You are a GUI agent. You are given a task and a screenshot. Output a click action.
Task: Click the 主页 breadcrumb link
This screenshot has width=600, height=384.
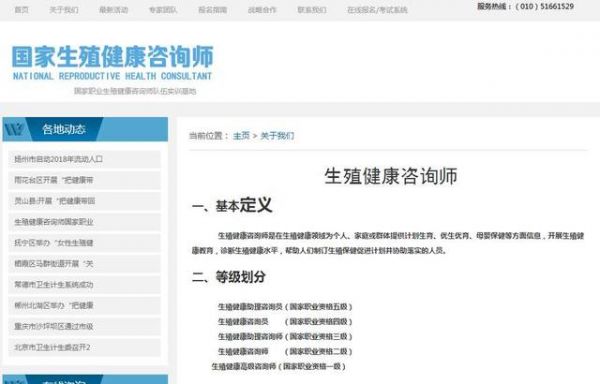pyautogui.click(x=241, y=136)
